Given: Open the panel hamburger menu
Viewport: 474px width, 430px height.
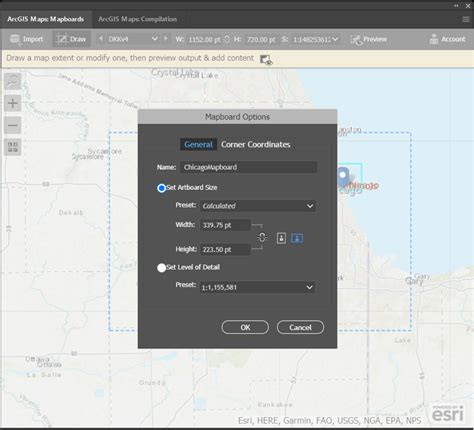Looking at the screenshot, I should click(466, 19).
